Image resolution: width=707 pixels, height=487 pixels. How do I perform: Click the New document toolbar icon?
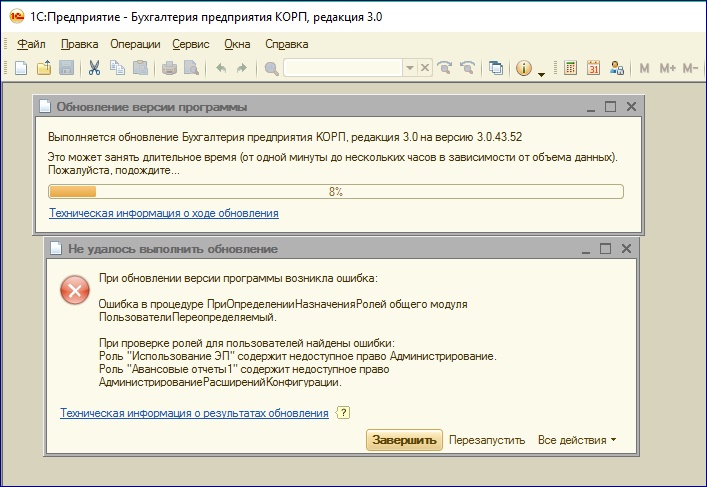20,68
